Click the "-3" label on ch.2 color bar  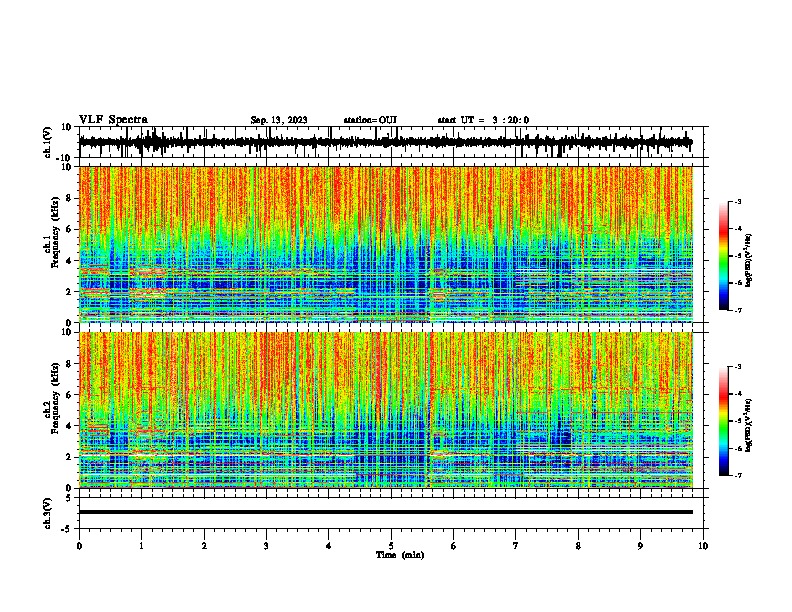[737, 367]
